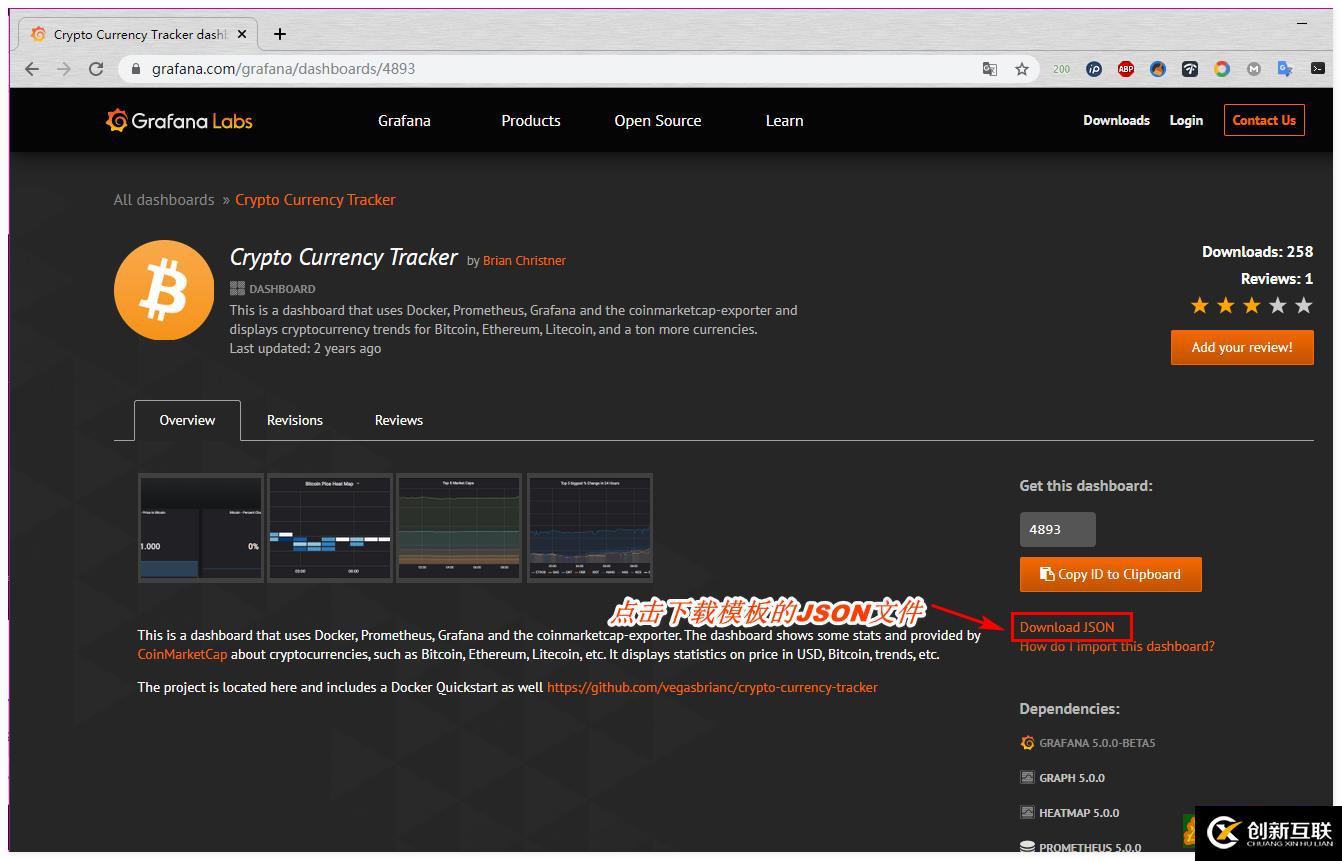Click the Grafana Labs logo
This screenshot has height=861, width=1342.
coord(179,121)
